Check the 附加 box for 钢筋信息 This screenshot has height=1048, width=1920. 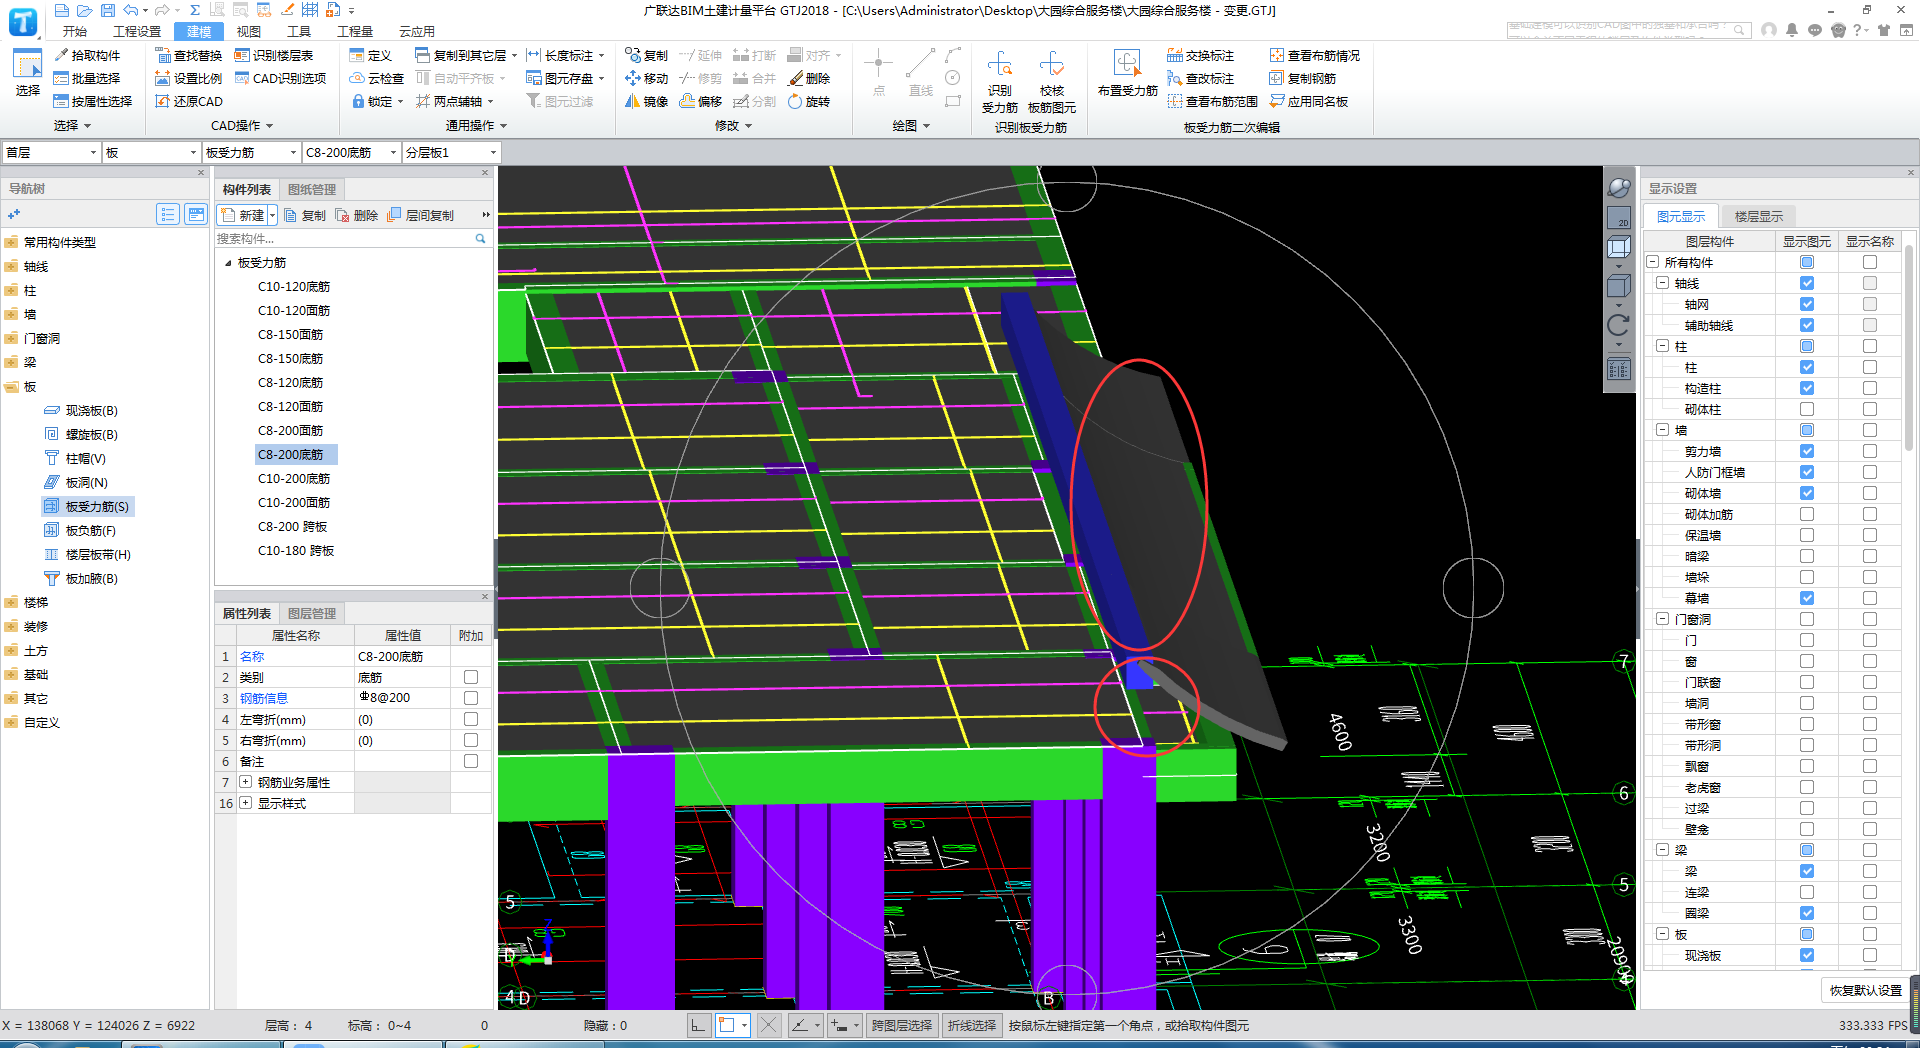coord(471,698)
